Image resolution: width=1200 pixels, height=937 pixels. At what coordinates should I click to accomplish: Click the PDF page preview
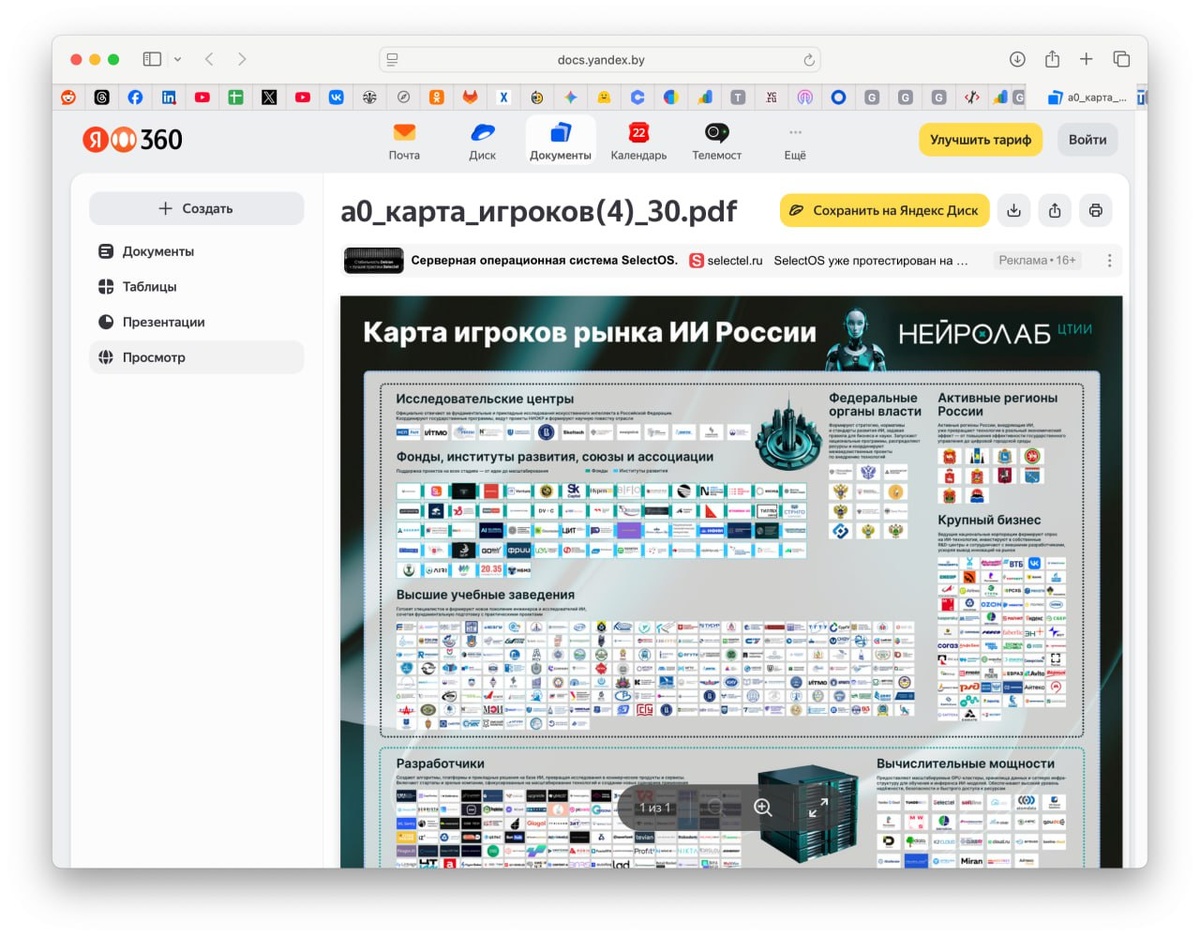coord(731,581)
